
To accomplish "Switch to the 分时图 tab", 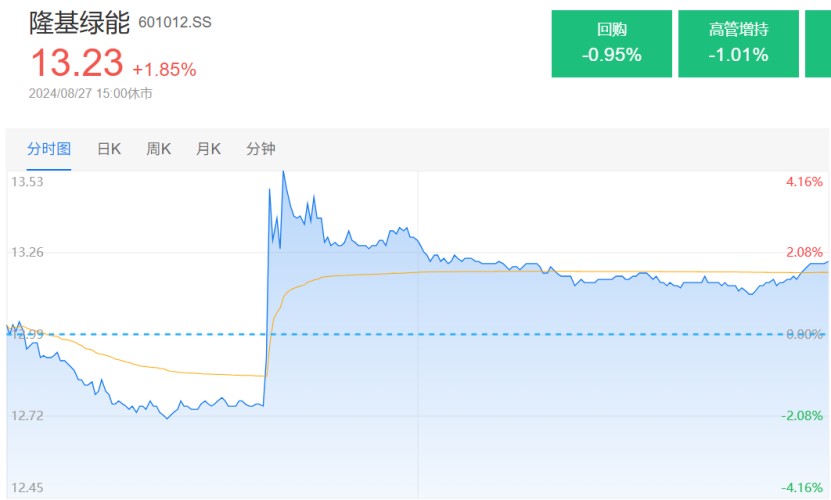I will (x=49, y=149).
